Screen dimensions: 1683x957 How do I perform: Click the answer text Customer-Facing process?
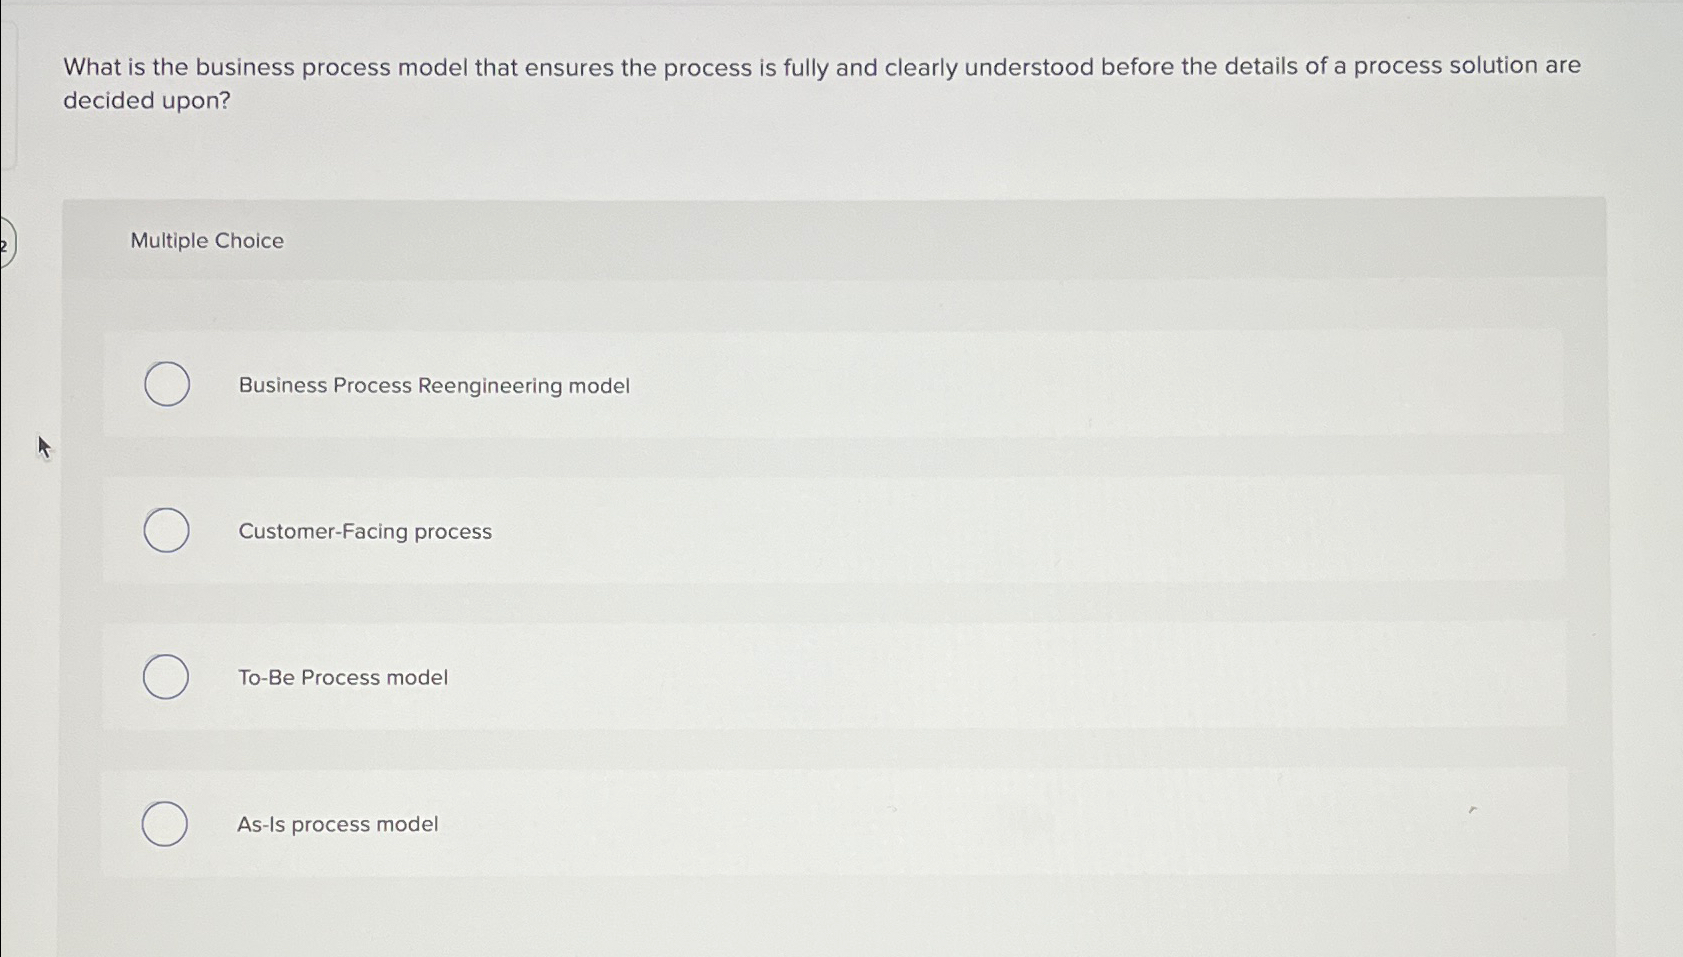coord(365,531)
